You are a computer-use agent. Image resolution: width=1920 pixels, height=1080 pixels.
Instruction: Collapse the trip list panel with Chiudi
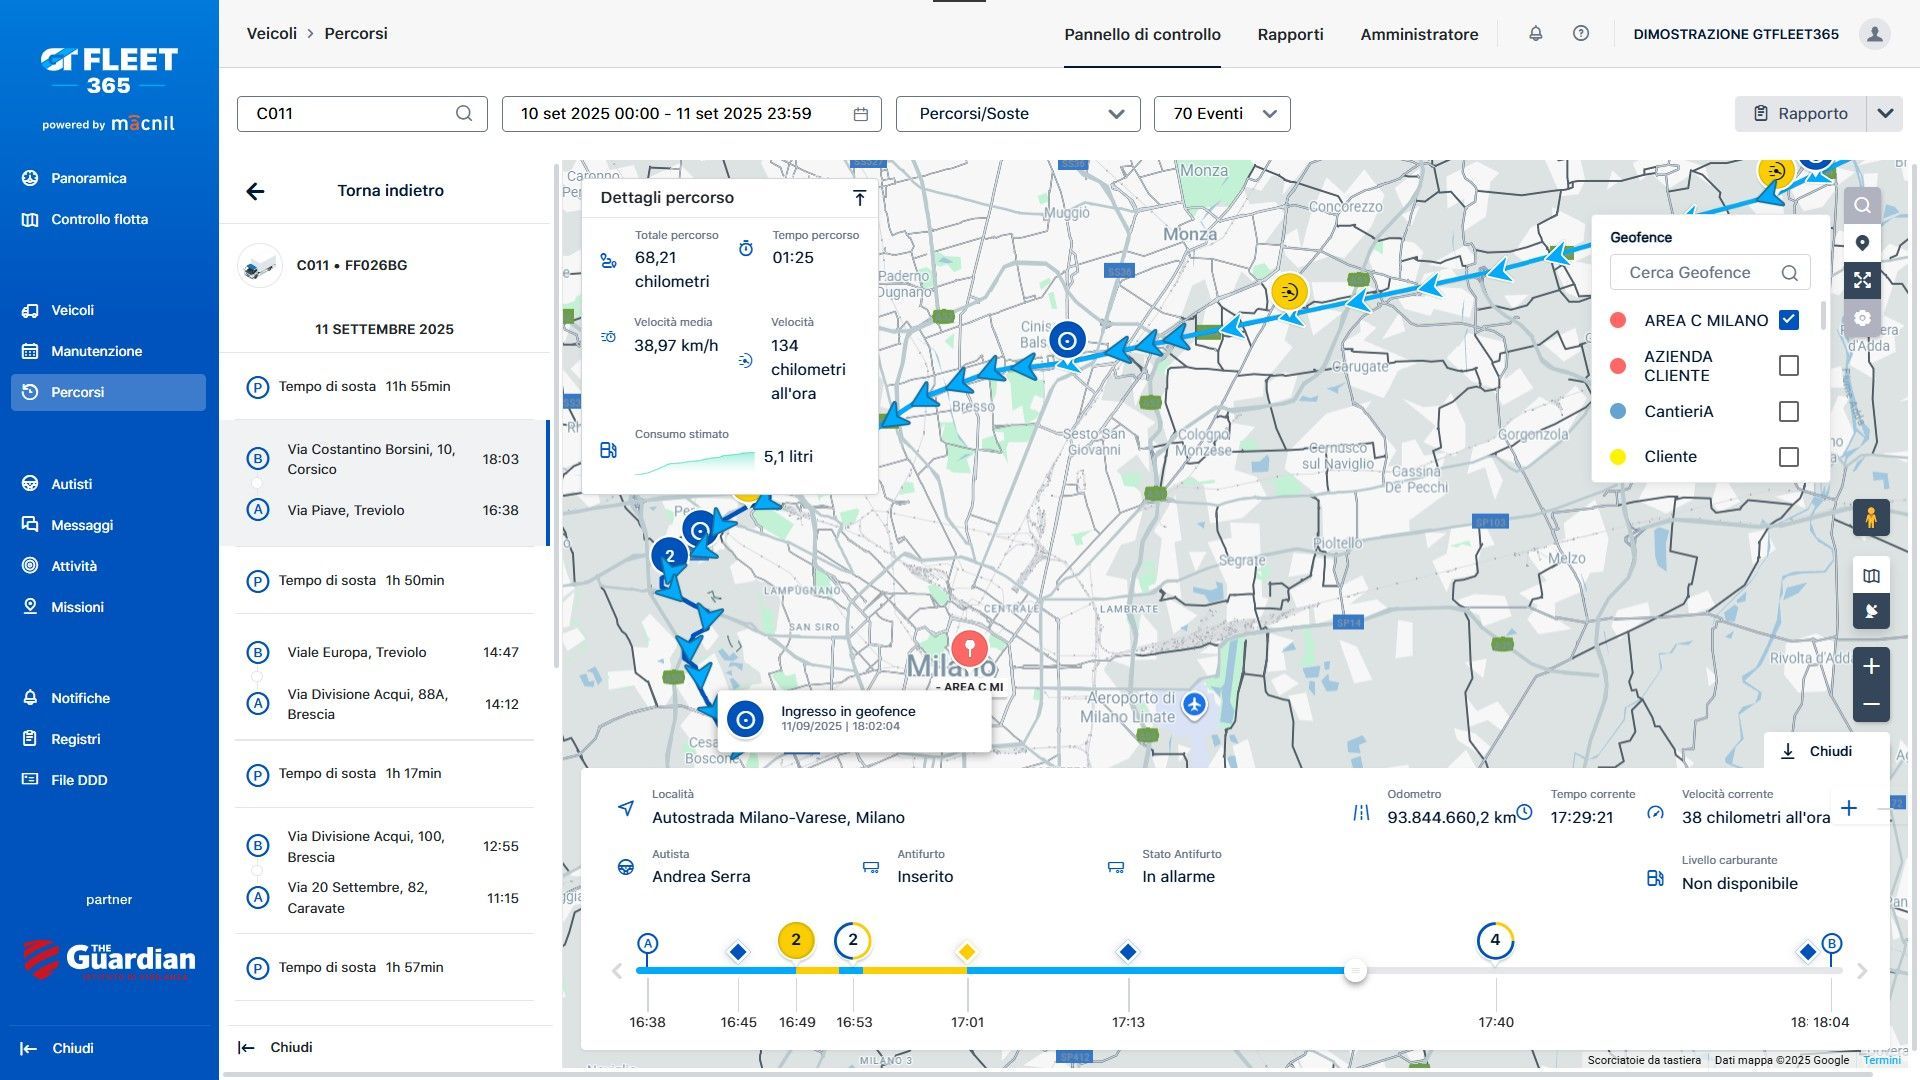point(276,1047)
